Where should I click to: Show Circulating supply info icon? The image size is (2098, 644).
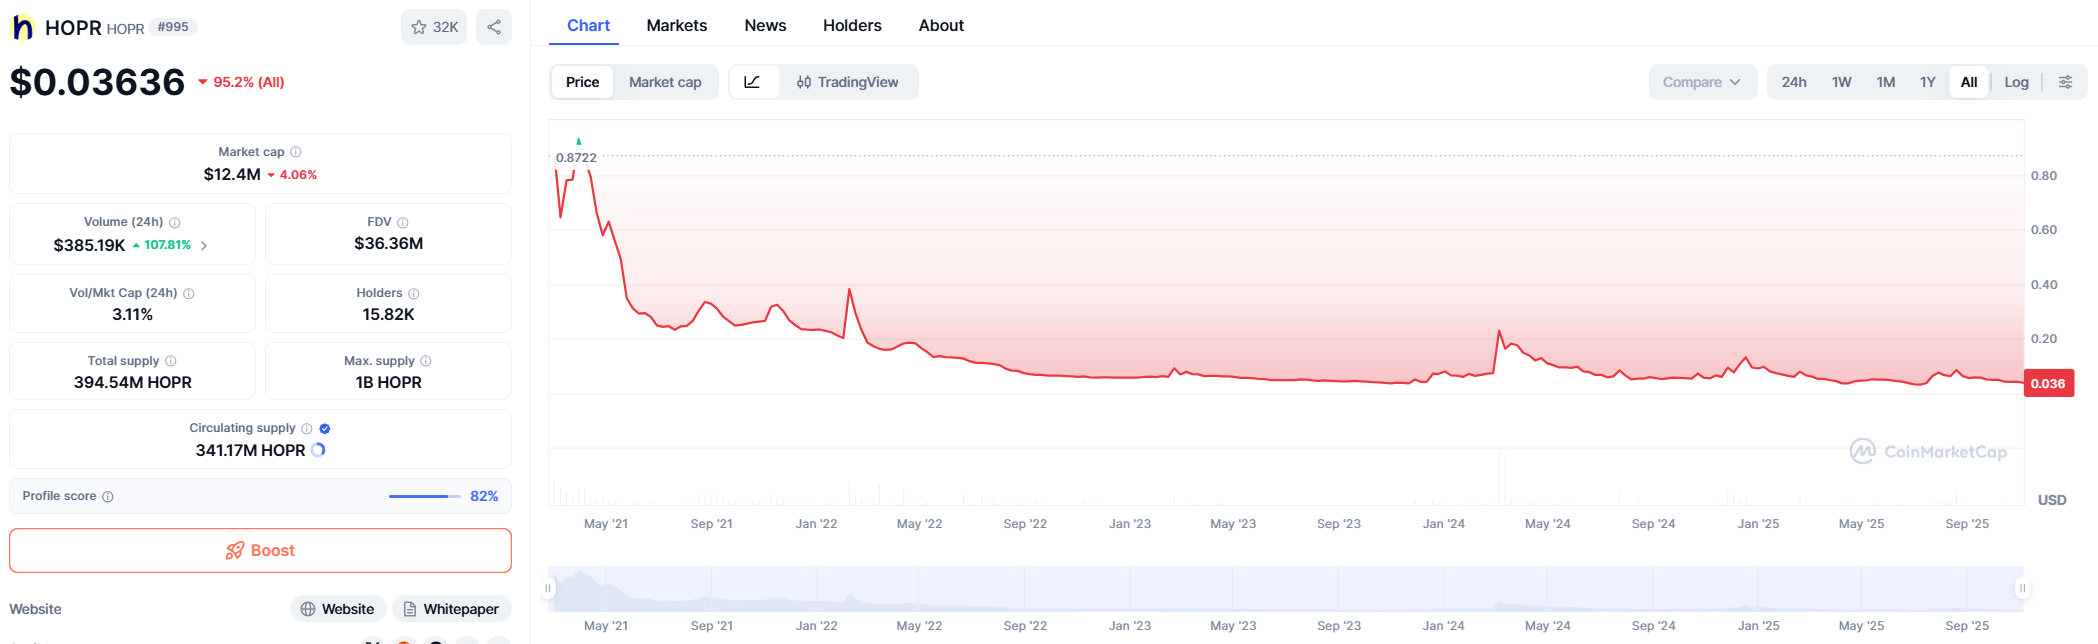coord(307,428)
